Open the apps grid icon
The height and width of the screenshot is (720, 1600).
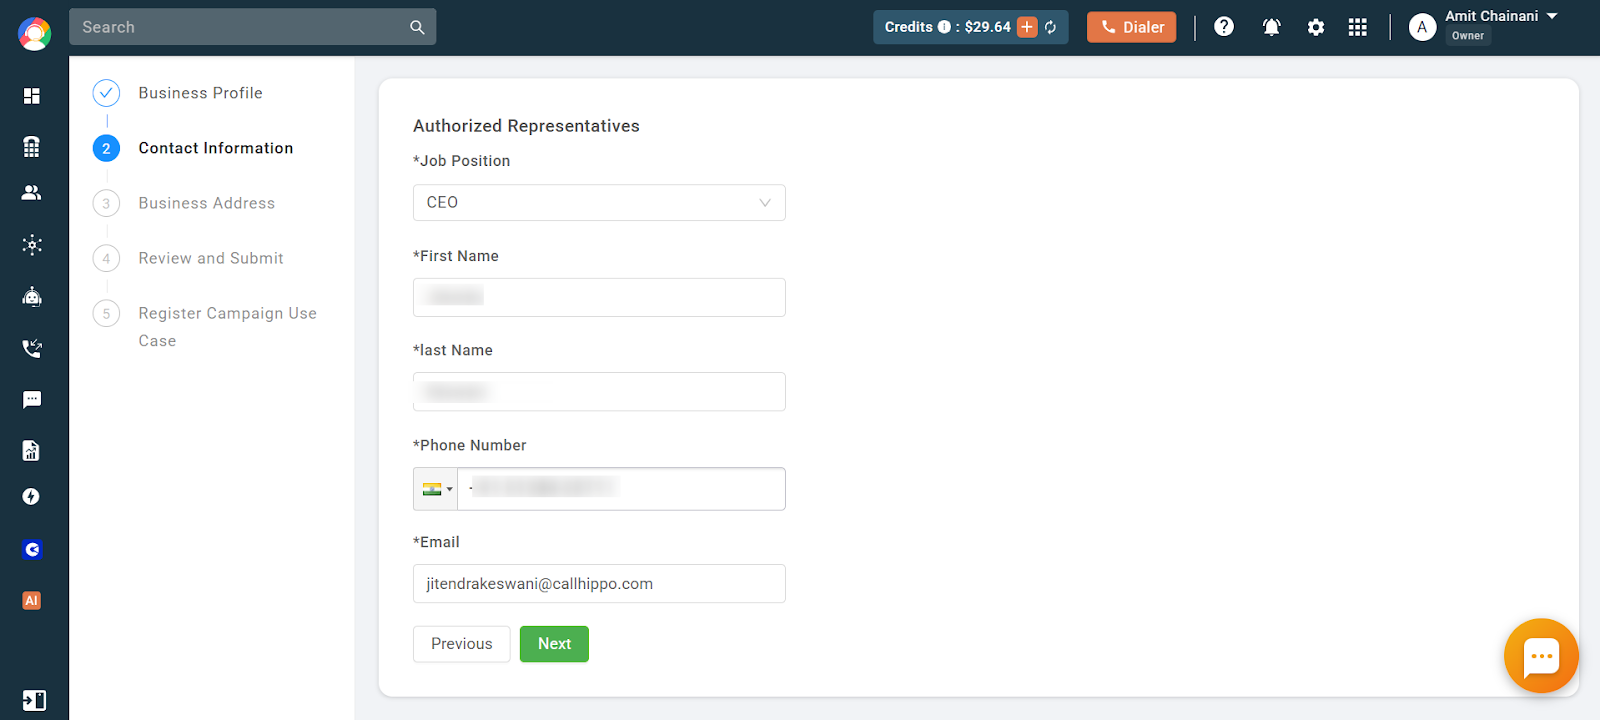pos(1357,27)
